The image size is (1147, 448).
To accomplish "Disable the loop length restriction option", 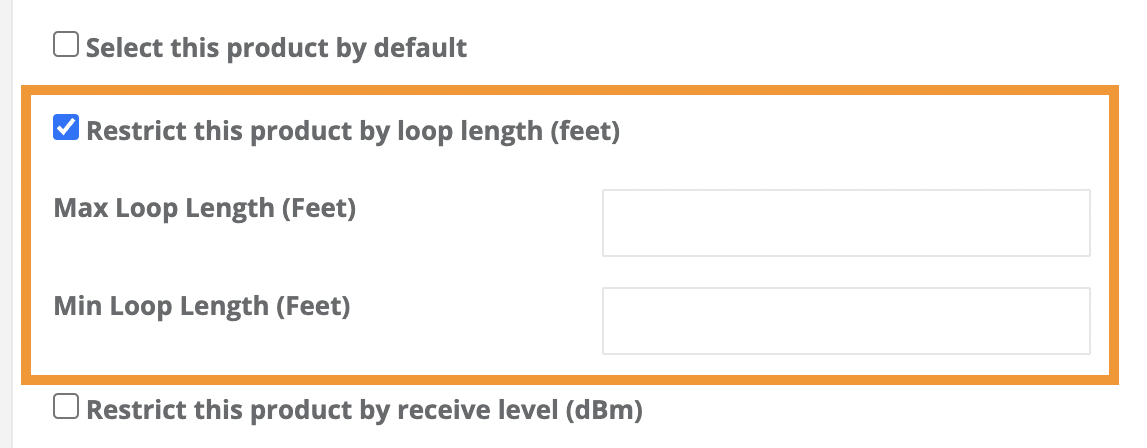I will click(x=66, y=130).
